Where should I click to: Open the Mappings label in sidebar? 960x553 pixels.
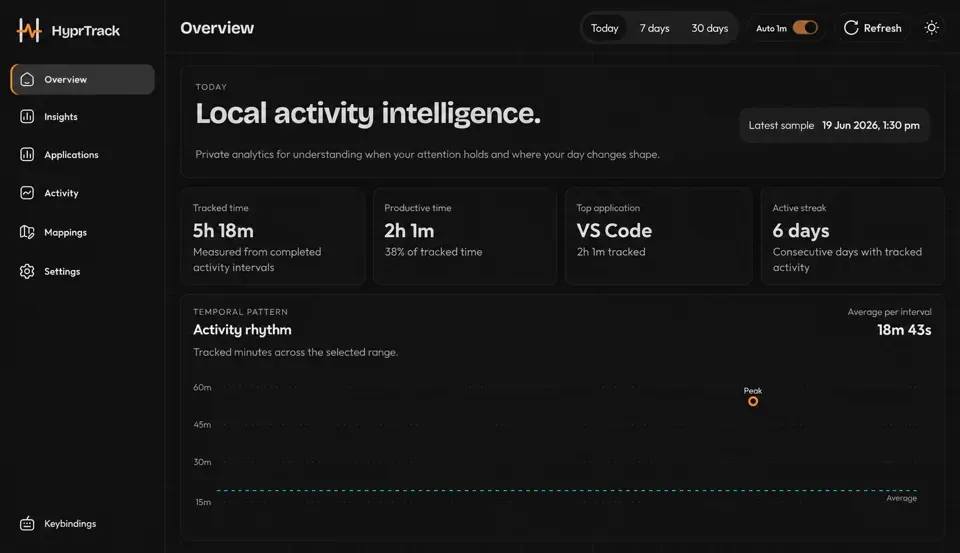click(66, 232)
